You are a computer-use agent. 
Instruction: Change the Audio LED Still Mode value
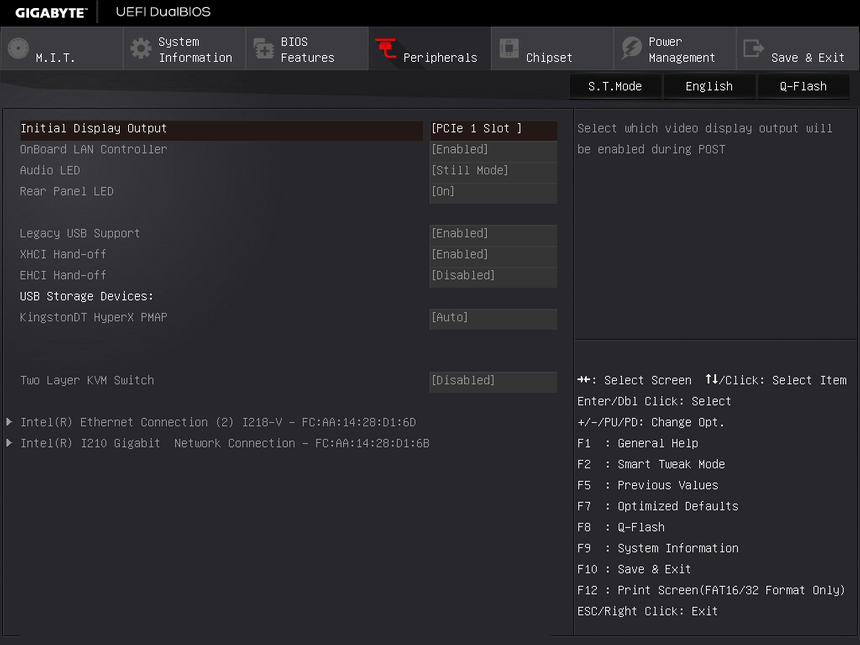pyautogui.click(x=492, y=171)
